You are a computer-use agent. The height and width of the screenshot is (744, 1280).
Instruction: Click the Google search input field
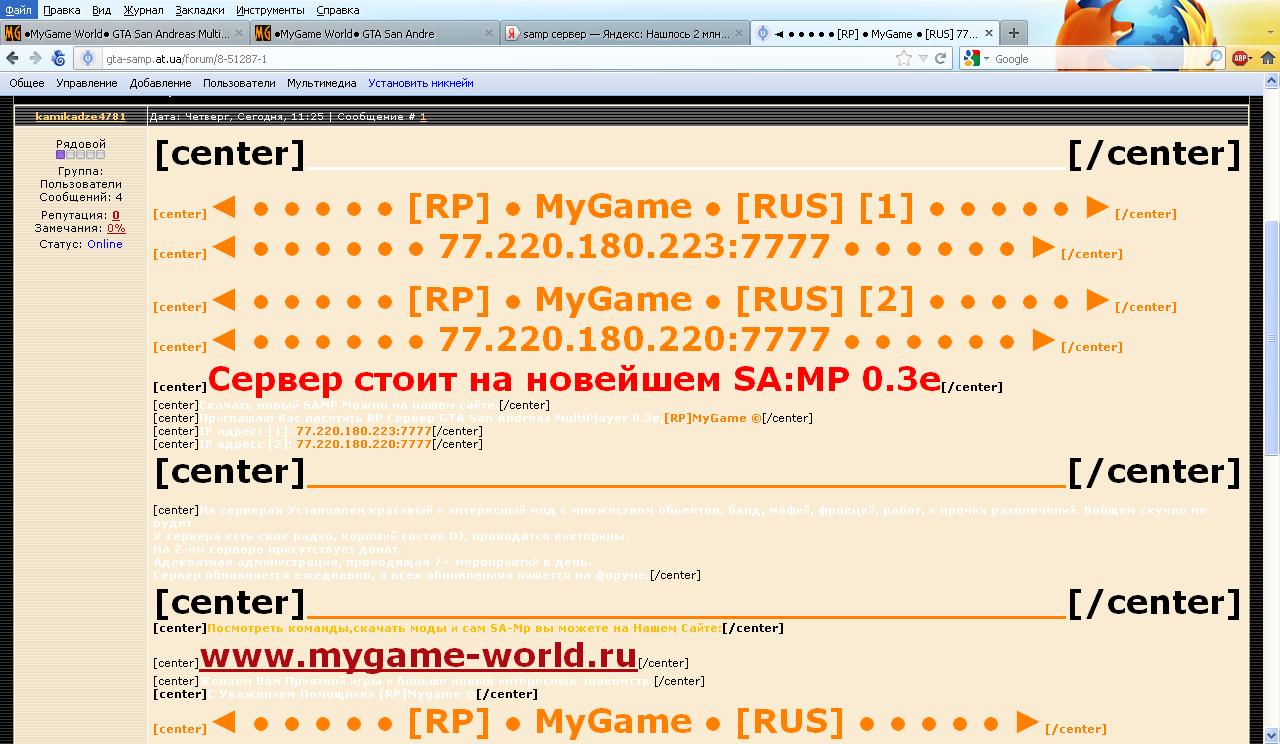(x=1098, y=59)
